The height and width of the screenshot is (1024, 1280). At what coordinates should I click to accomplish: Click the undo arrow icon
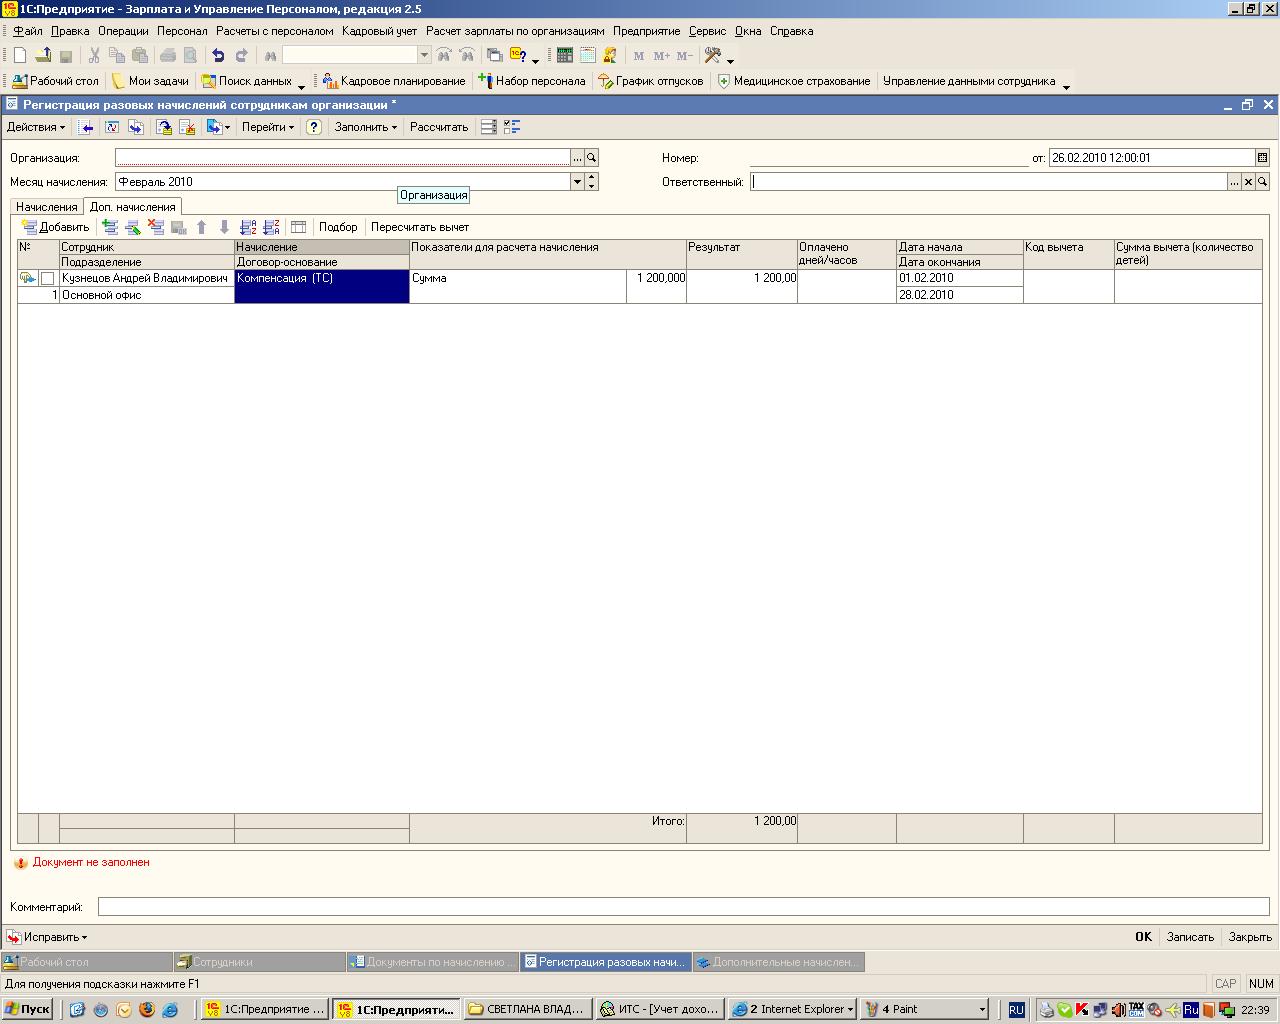pyautogui.click(x=218, y=56)
